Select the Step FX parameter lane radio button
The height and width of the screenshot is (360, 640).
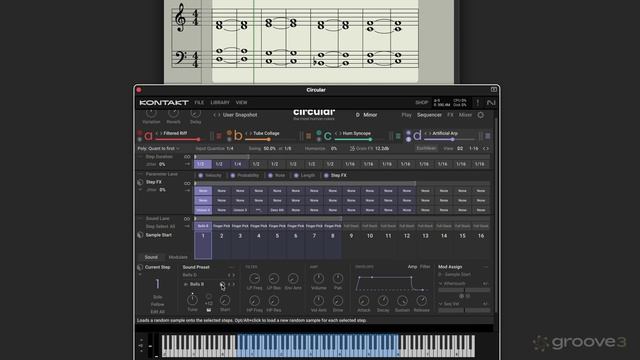[x=326, y=176]
